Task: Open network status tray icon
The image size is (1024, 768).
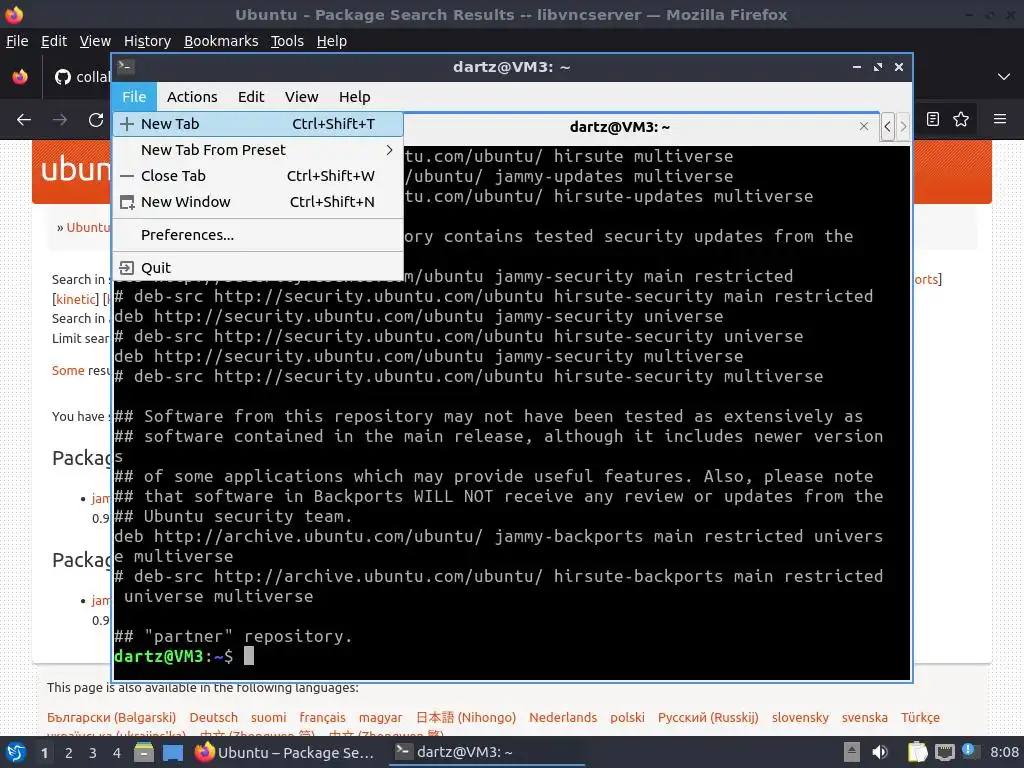Action: 944,752
